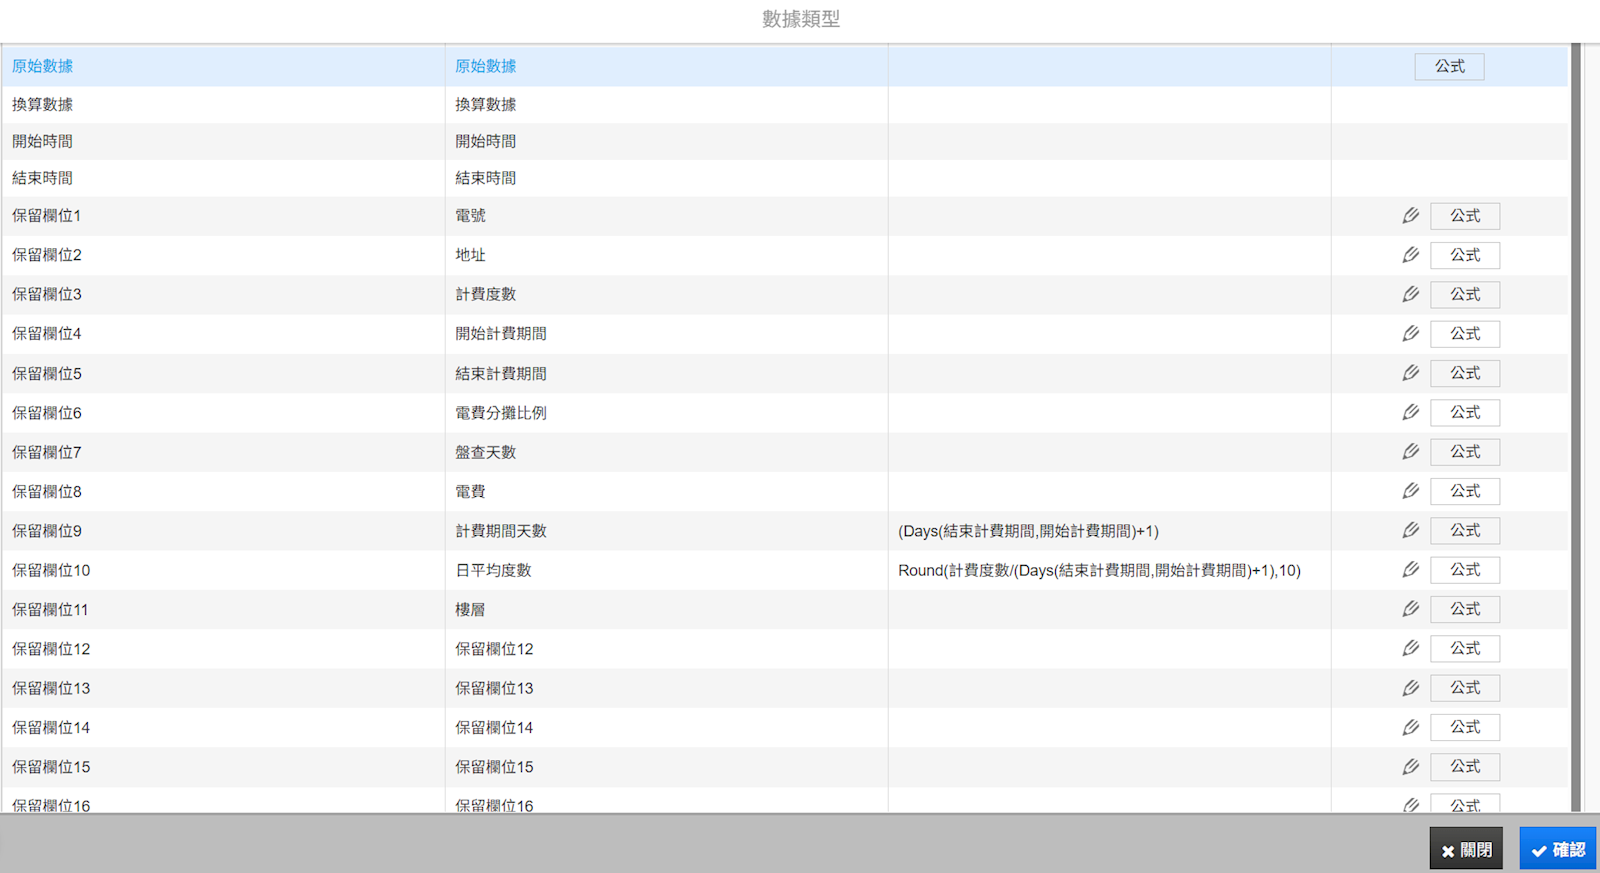Click the pencil icon for 日平均度數
This screenshot has height=873, width=1600.
click(1410, 570)
